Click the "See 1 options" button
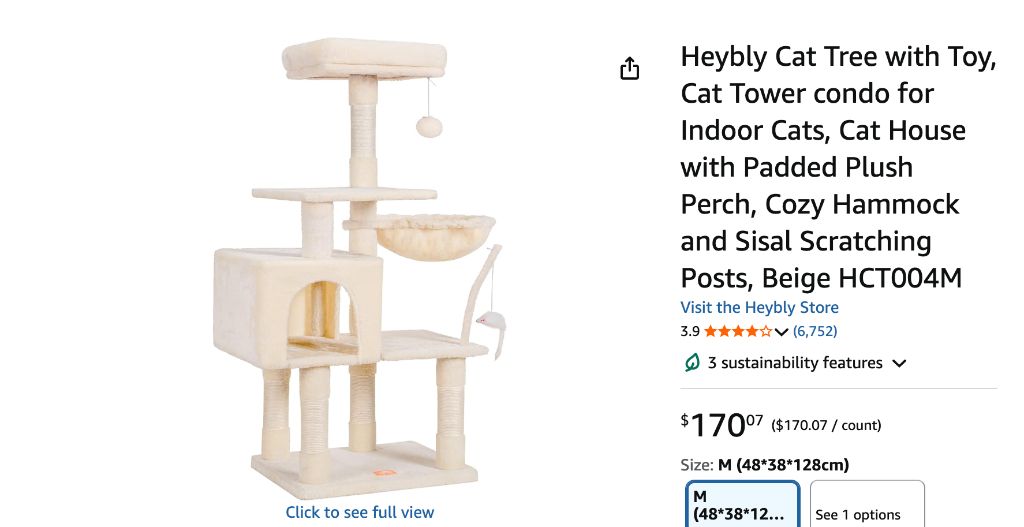The image size is (1024, 527). point(866,508)
